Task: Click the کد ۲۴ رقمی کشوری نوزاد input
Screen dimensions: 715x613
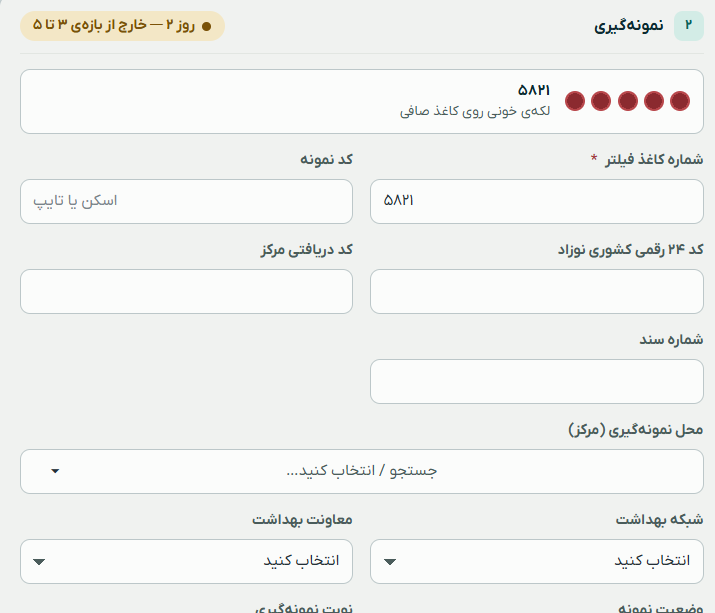Action: pyautogui.click(x=537, y=291)
